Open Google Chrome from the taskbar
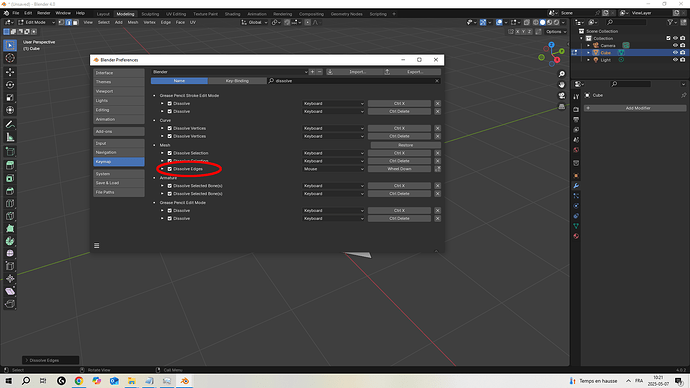This screenshot has height=388, width=690. tap(79, 381)
